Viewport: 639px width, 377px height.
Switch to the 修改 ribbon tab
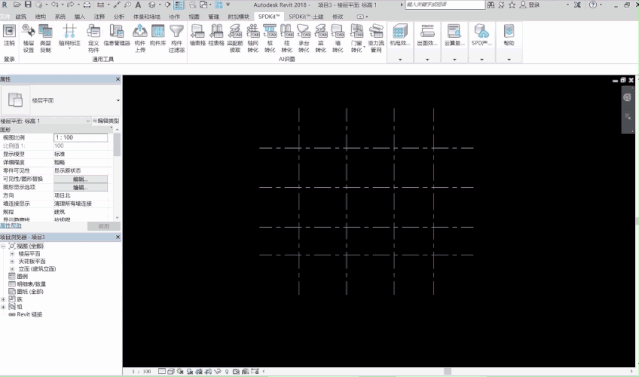pyautogui.click(x=338, y=17)
